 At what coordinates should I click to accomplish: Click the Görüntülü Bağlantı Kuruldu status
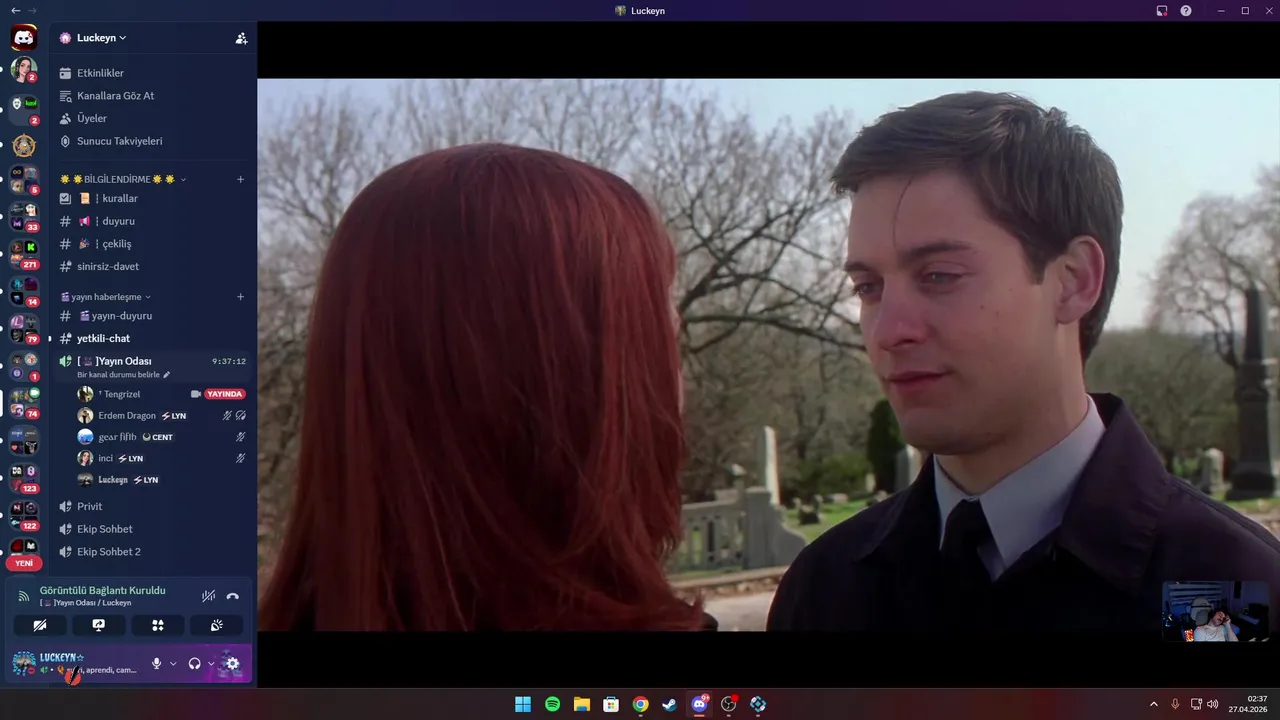pos(103,590)
